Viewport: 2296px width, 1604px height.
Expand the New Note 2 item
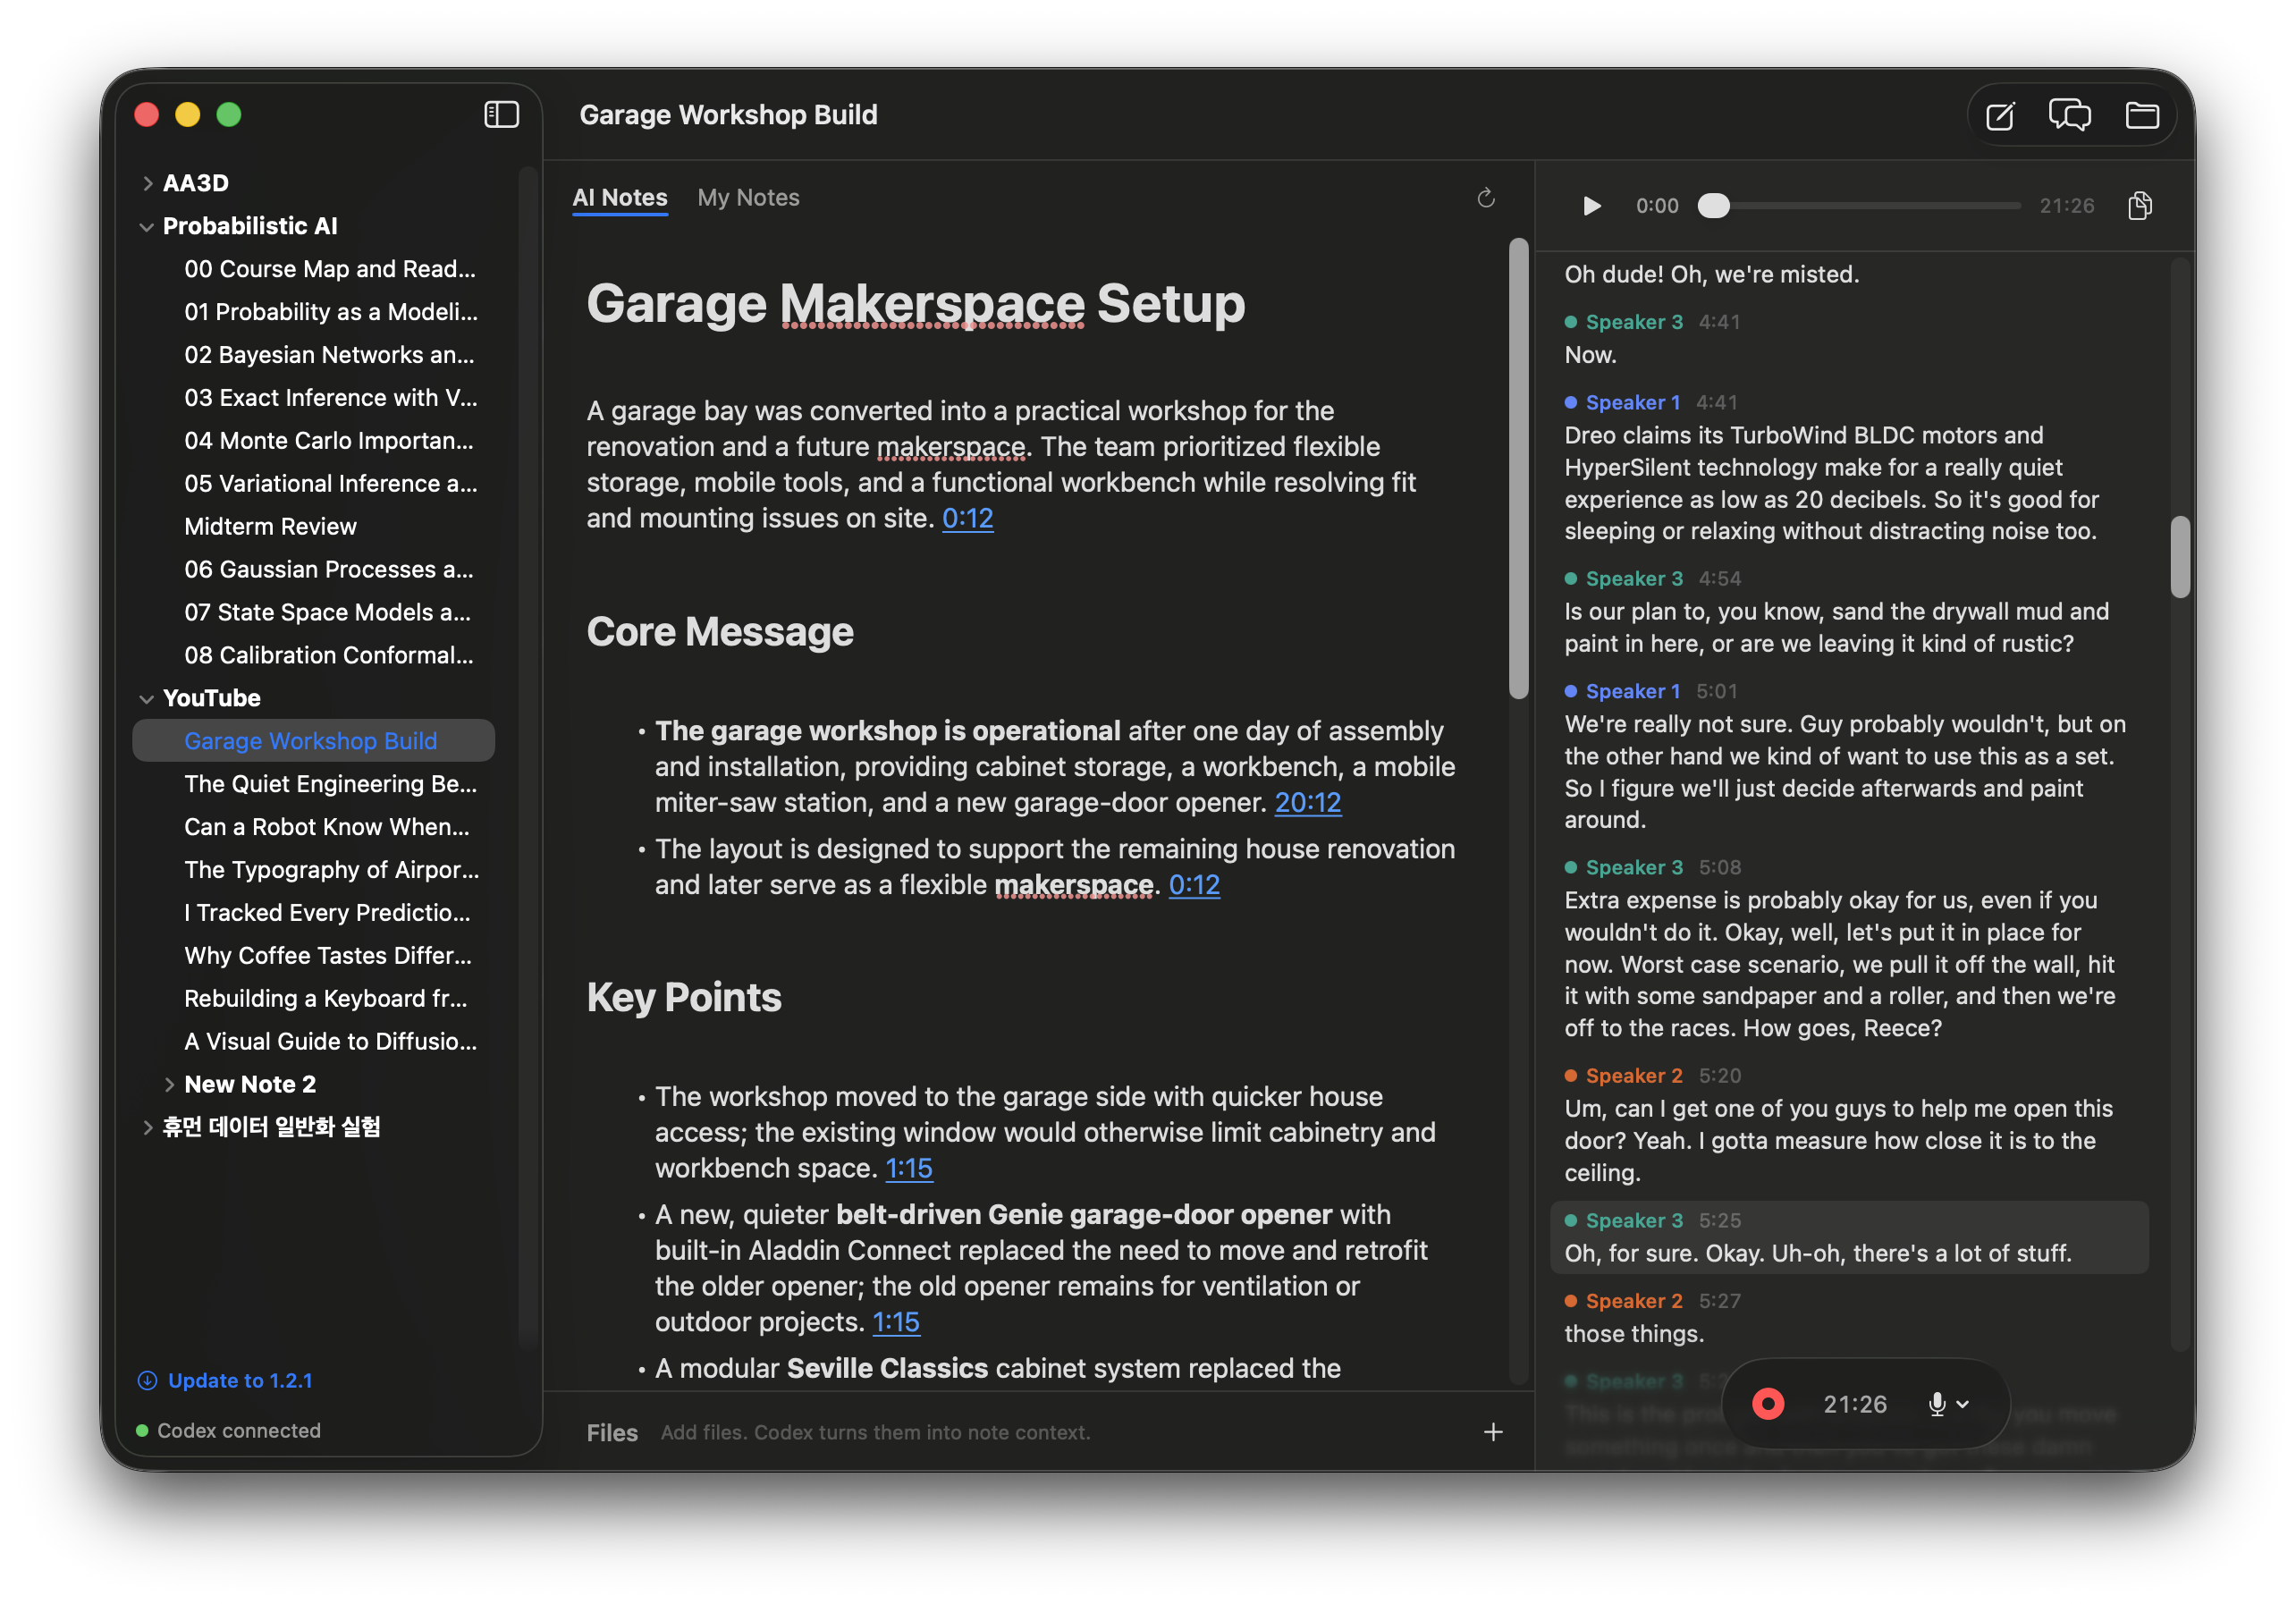(x=169, y=1084)
